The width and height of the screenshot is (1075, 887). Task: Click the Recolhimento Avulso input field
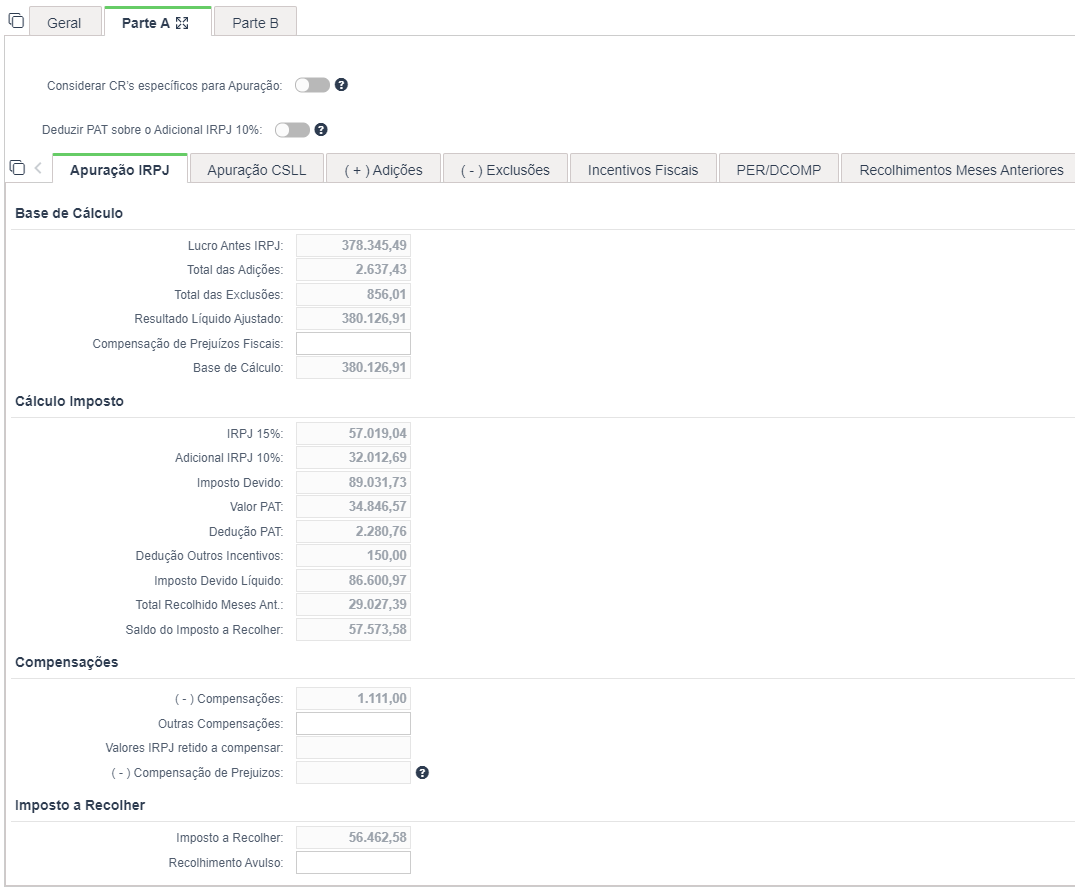(x=353, y=862)
